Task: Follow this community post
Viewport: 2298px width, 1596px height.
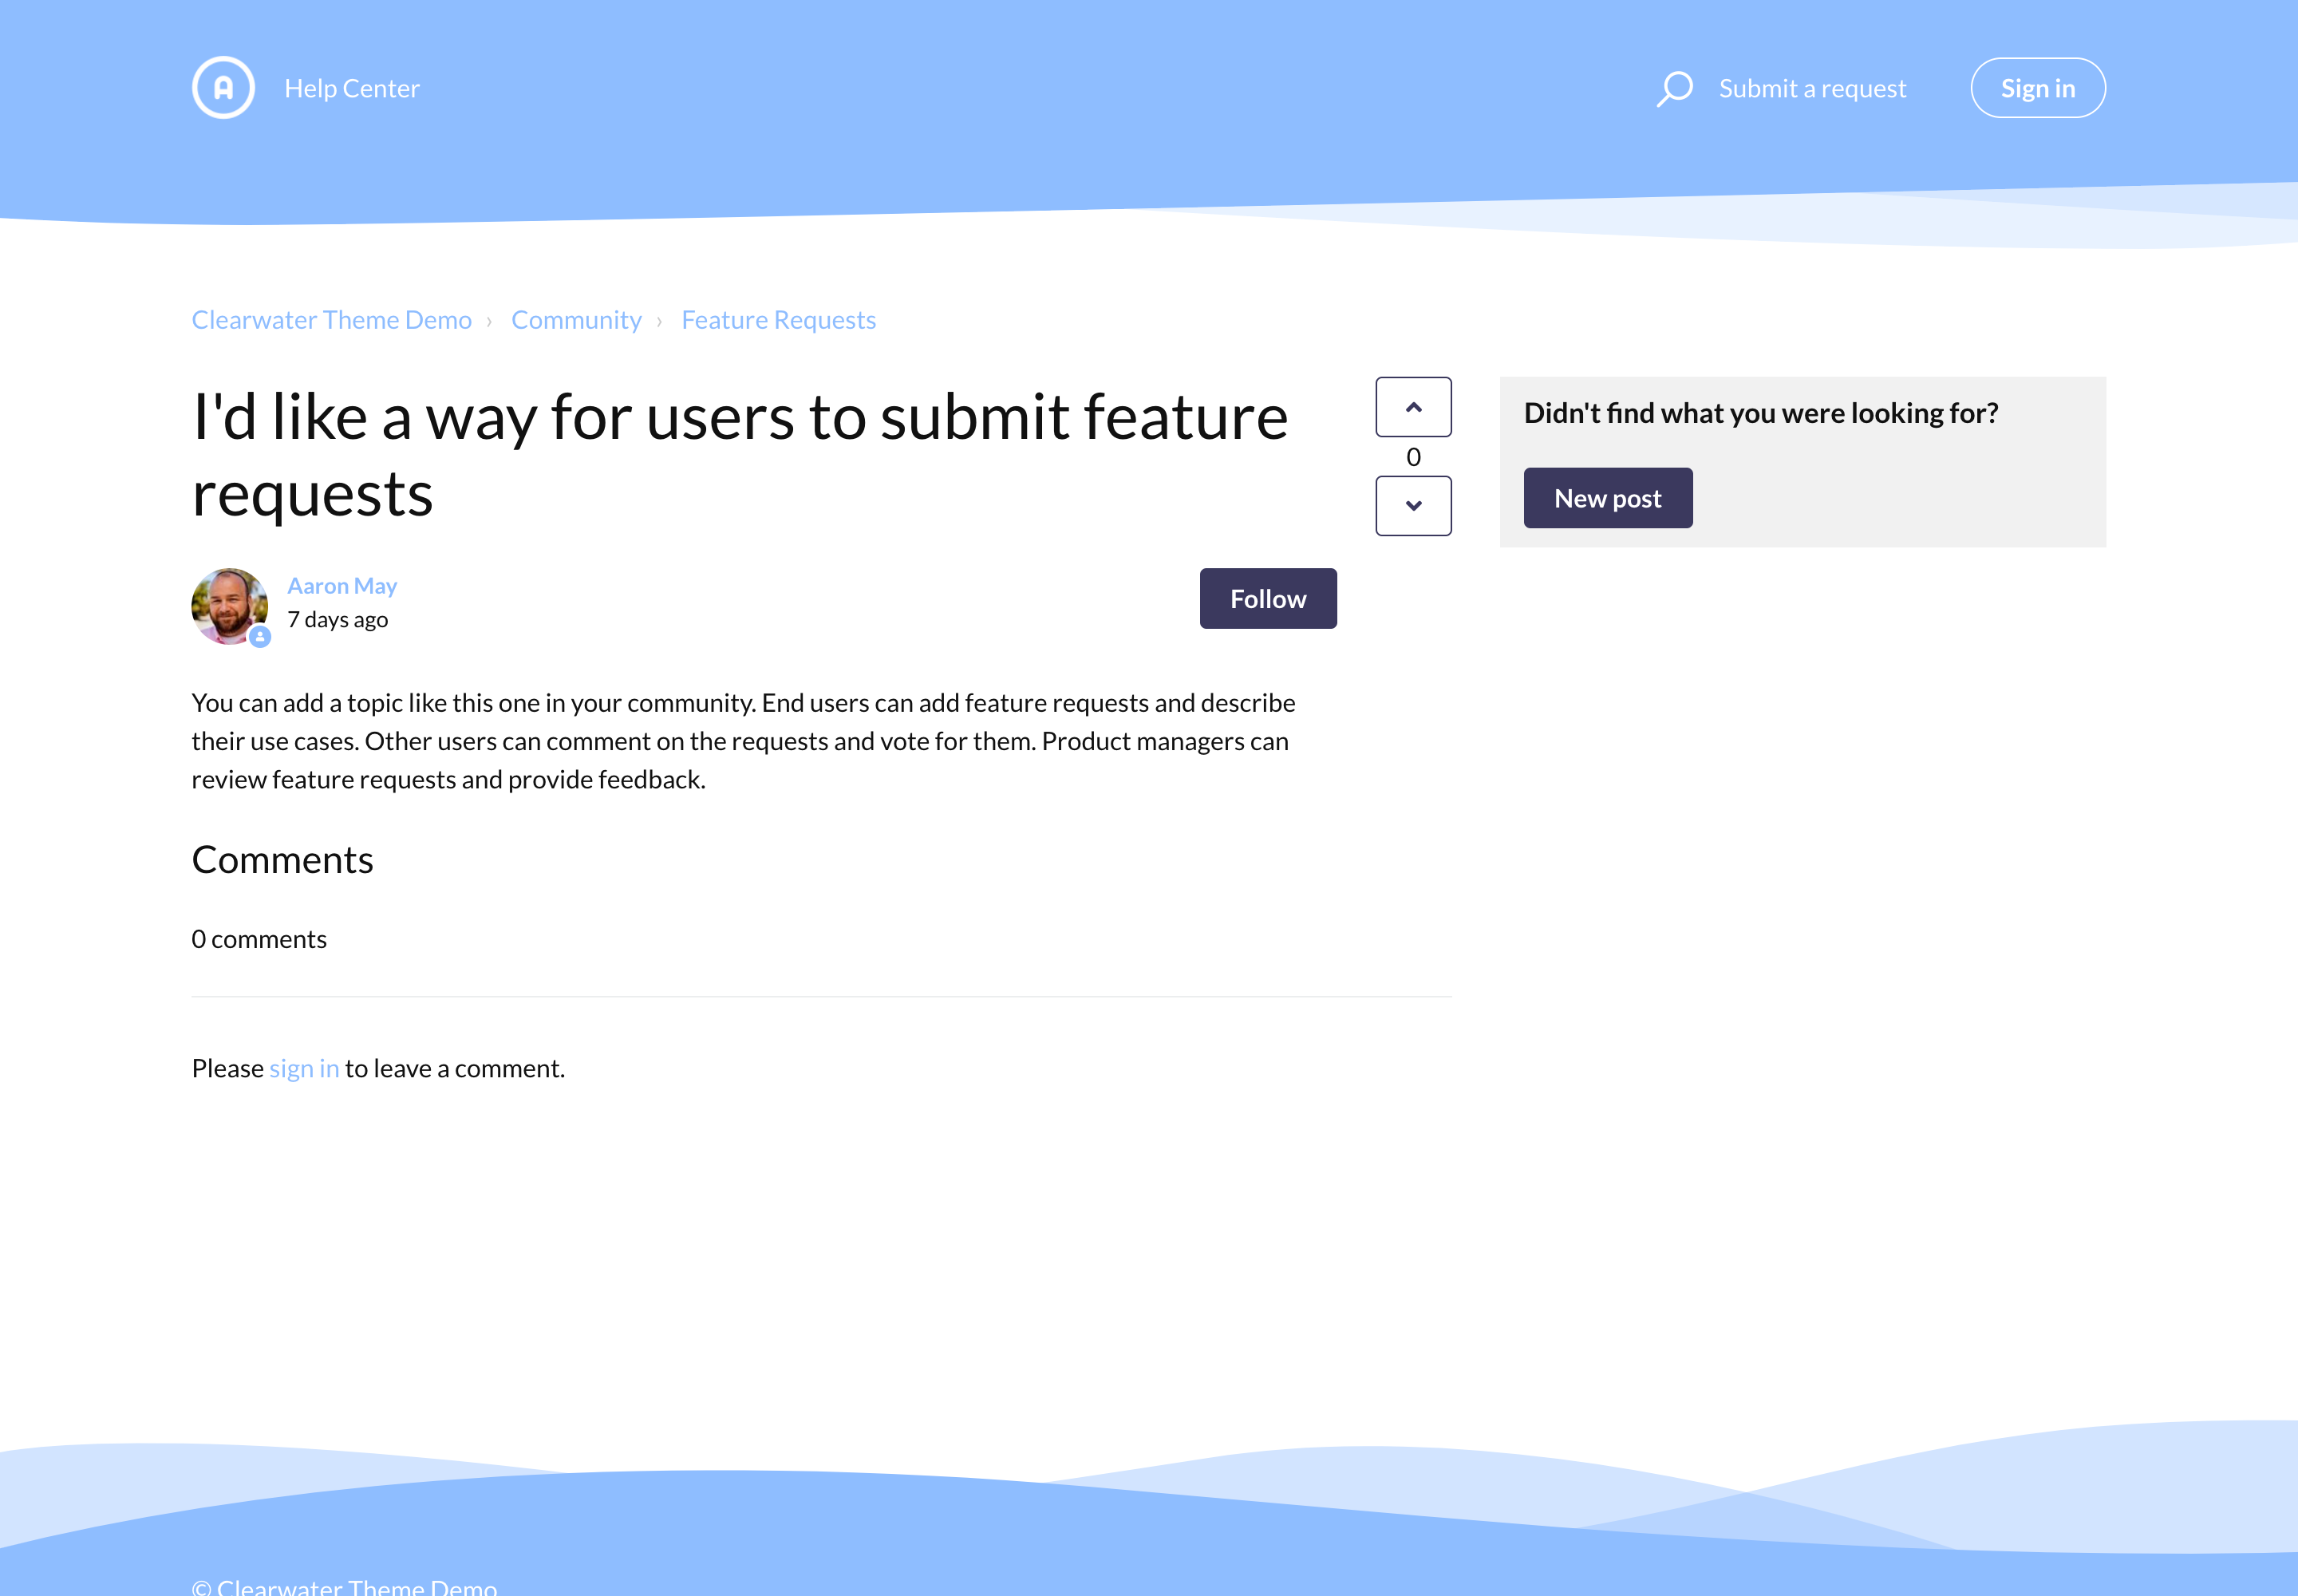Action: [x=1267, y=599]
